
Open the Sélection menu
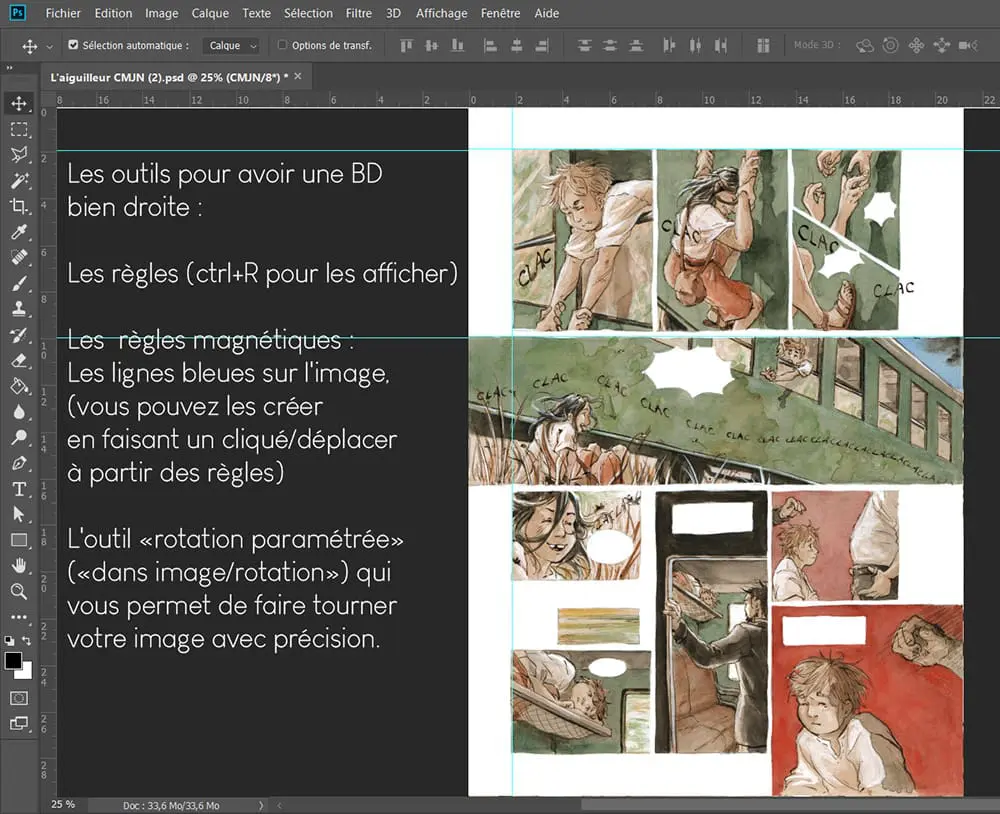click(308, 13)
